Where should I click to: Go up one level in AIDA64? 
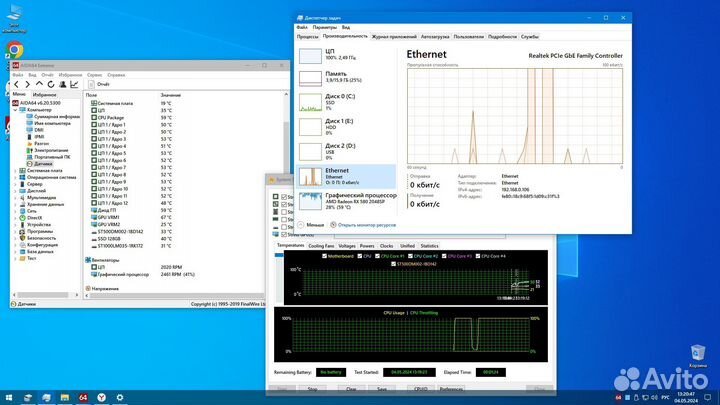(x=39, y=84)
